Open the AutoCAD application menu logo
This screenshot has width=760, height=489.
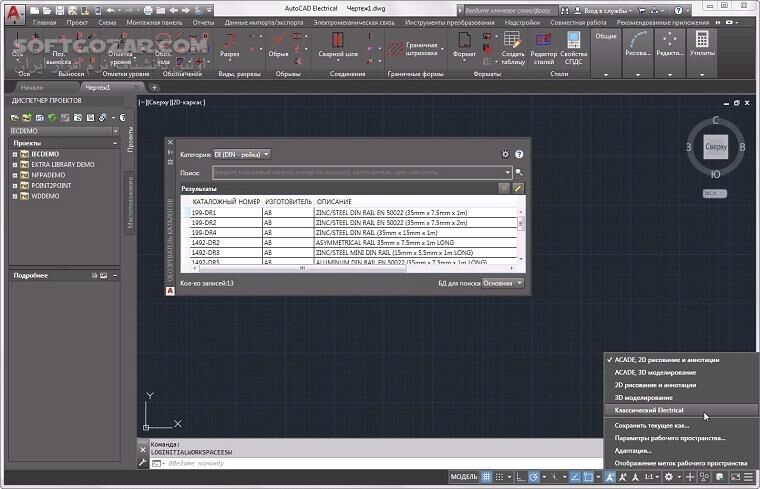click(x=15, y=13)
